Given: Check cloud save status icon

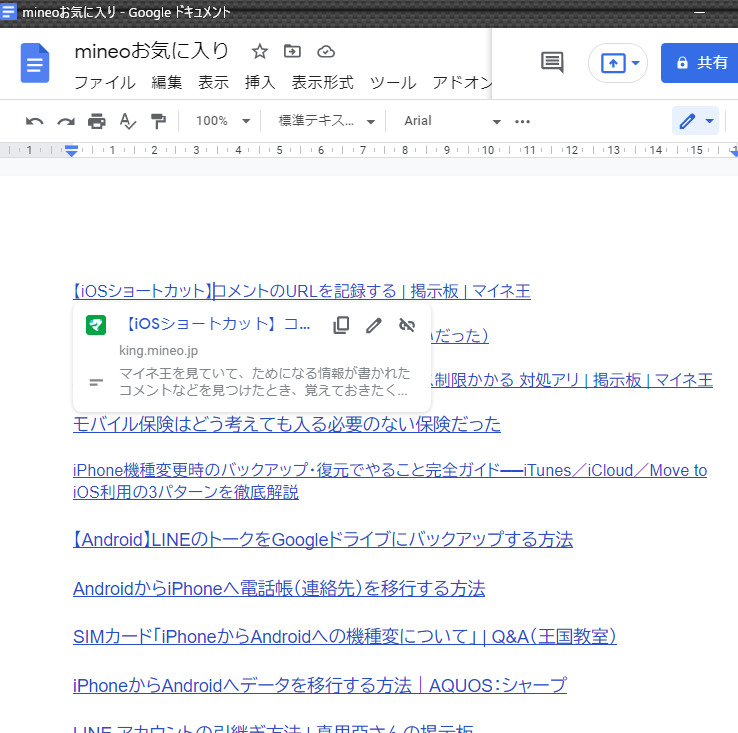Looking at the screenshot, I should coord(325,52).
